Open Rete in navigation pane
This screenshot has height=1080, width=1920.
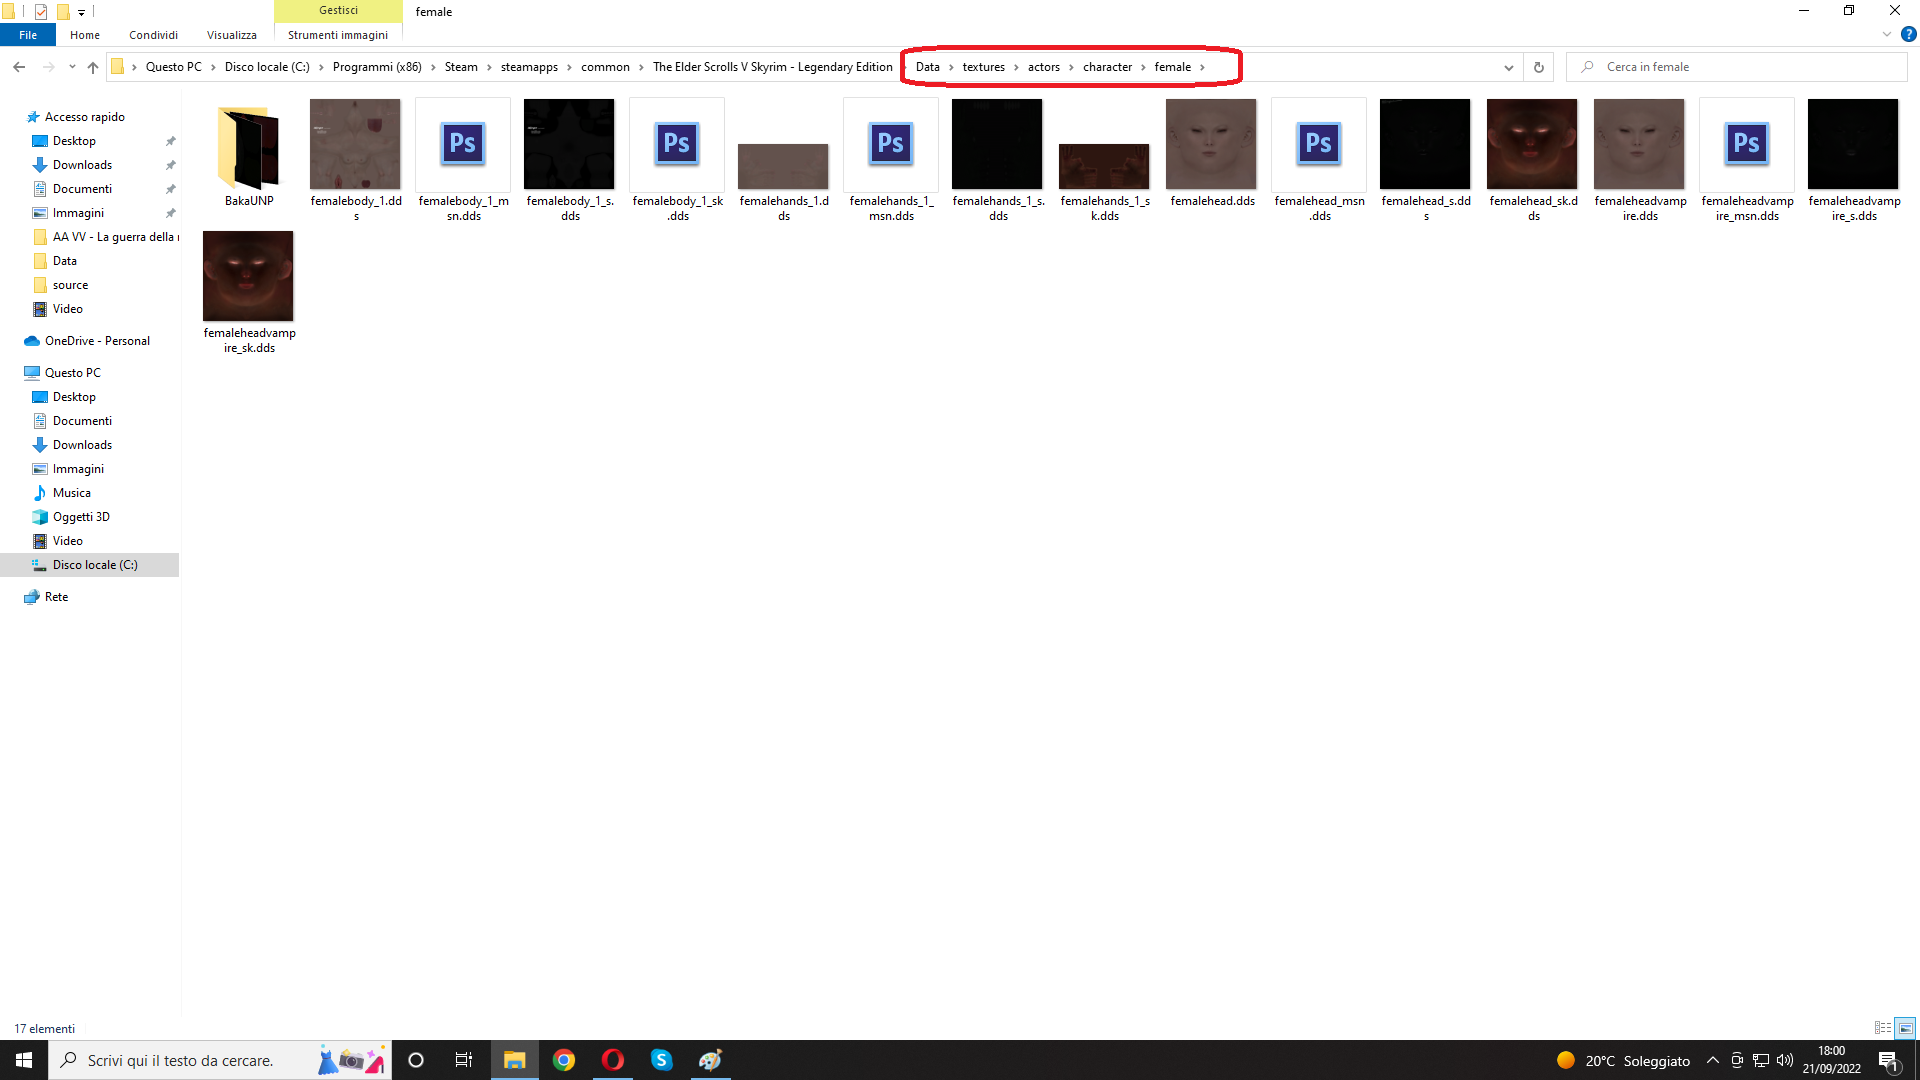tap(56, 597)
